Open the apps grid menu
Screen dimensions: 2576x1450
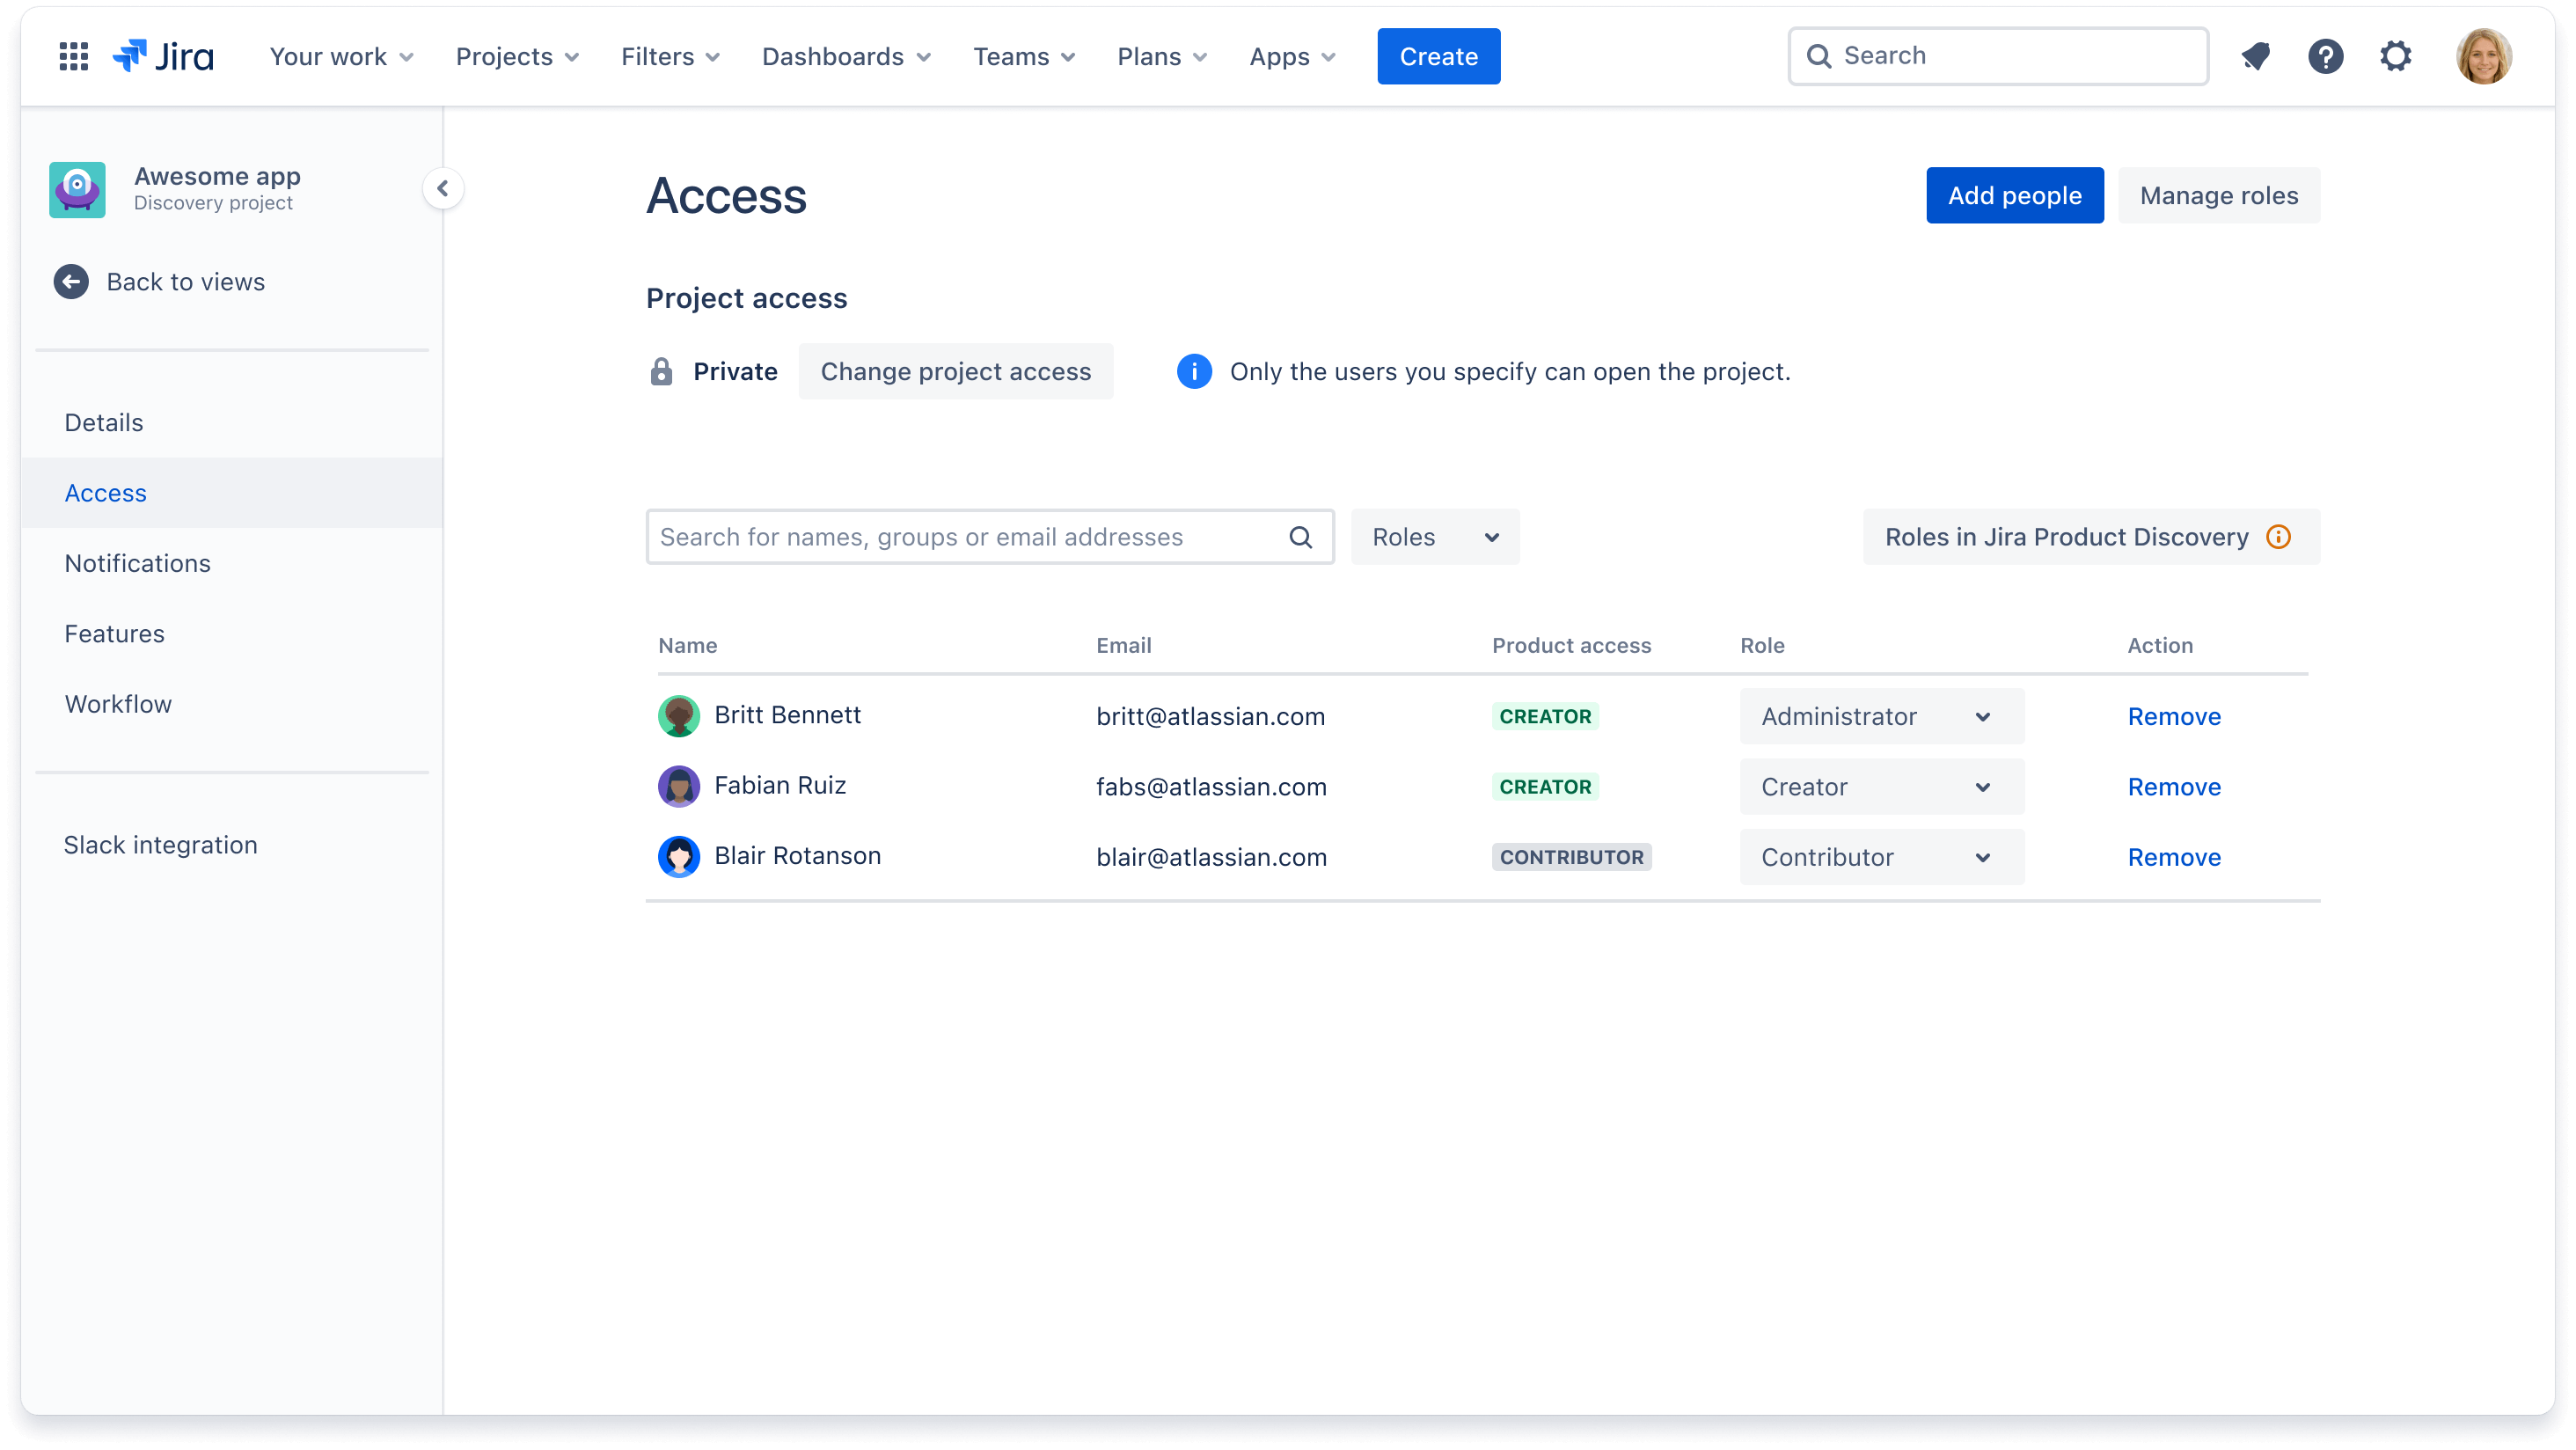pos(72,56)
